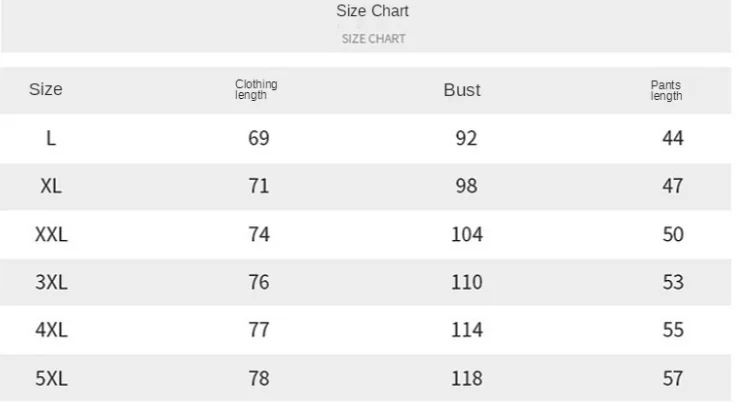Click the "Size" column header
744x419 pixels.
[46, 90]
